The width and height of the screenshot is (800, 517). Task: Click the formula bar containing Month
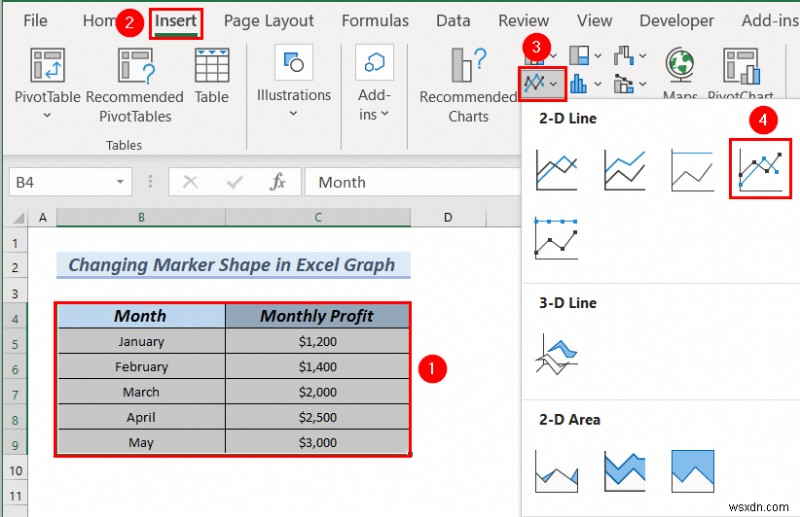pos(413,182)
